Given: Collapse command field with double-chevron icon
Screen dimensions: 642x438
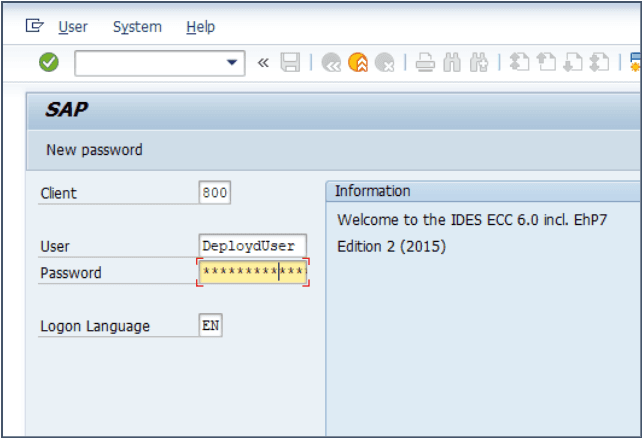Looking at the screenshot, I should click(x=263, y=63).
